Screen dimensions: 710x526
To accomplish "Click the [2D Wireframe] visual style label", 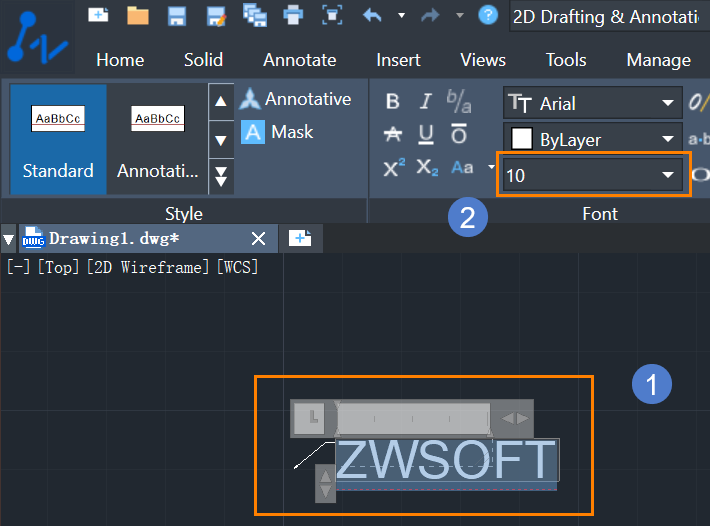I will point(148,267).
